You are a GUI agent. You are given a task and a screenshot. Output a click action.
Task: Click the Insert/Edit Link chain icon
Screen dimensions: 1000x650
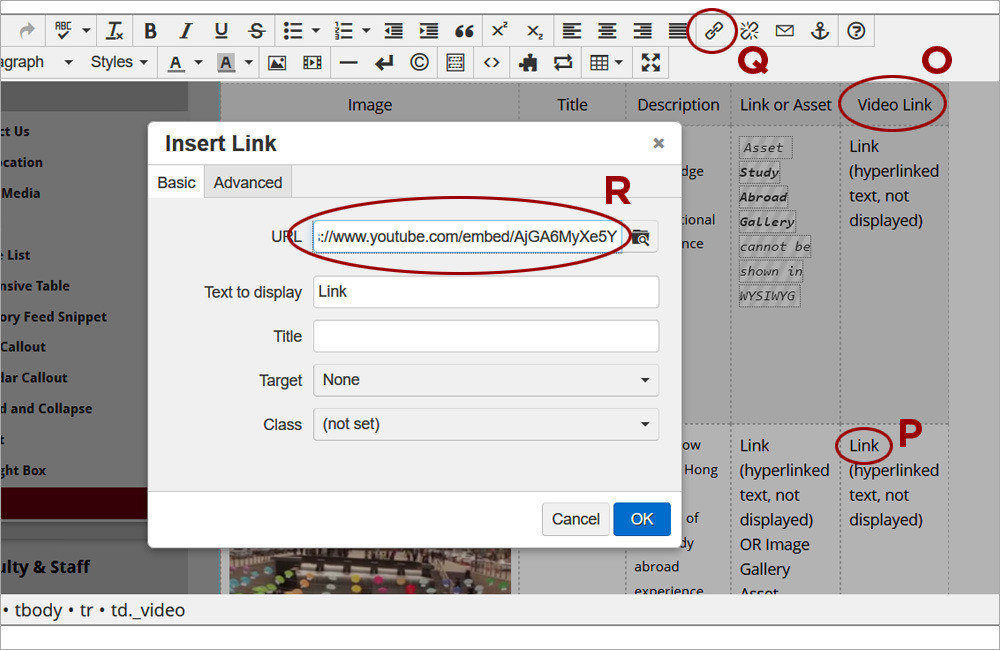coord(714,31)
